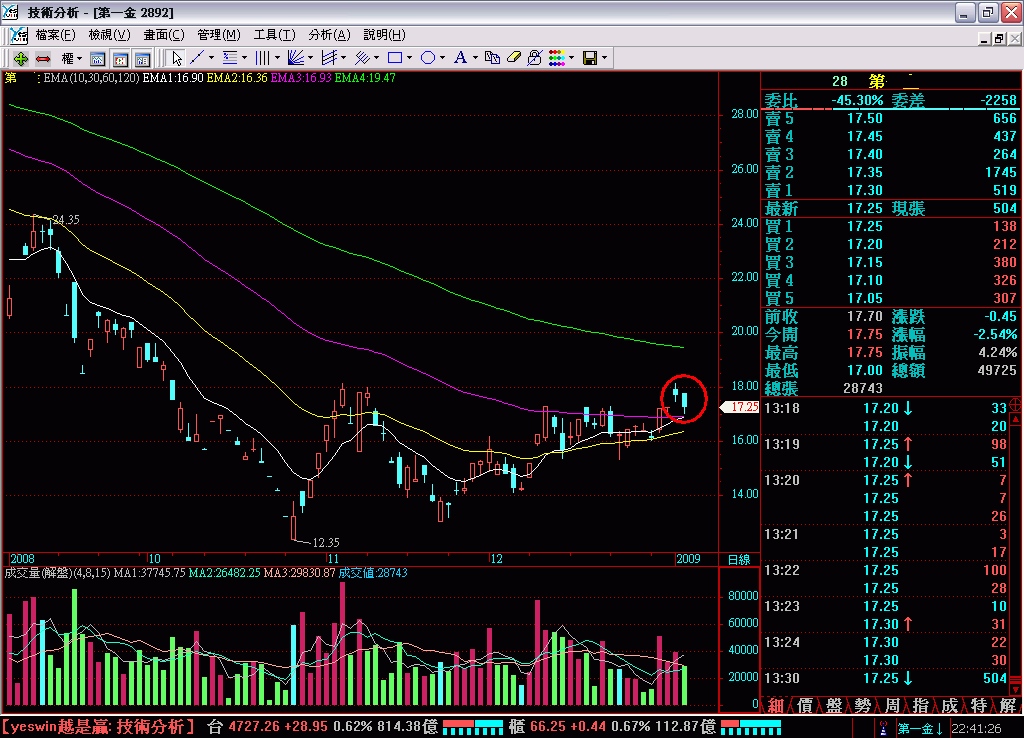Click the crossed-out lock icon
Image resolution: width=1024 pixels, height=738 pixels.
(x=535, y=58)
